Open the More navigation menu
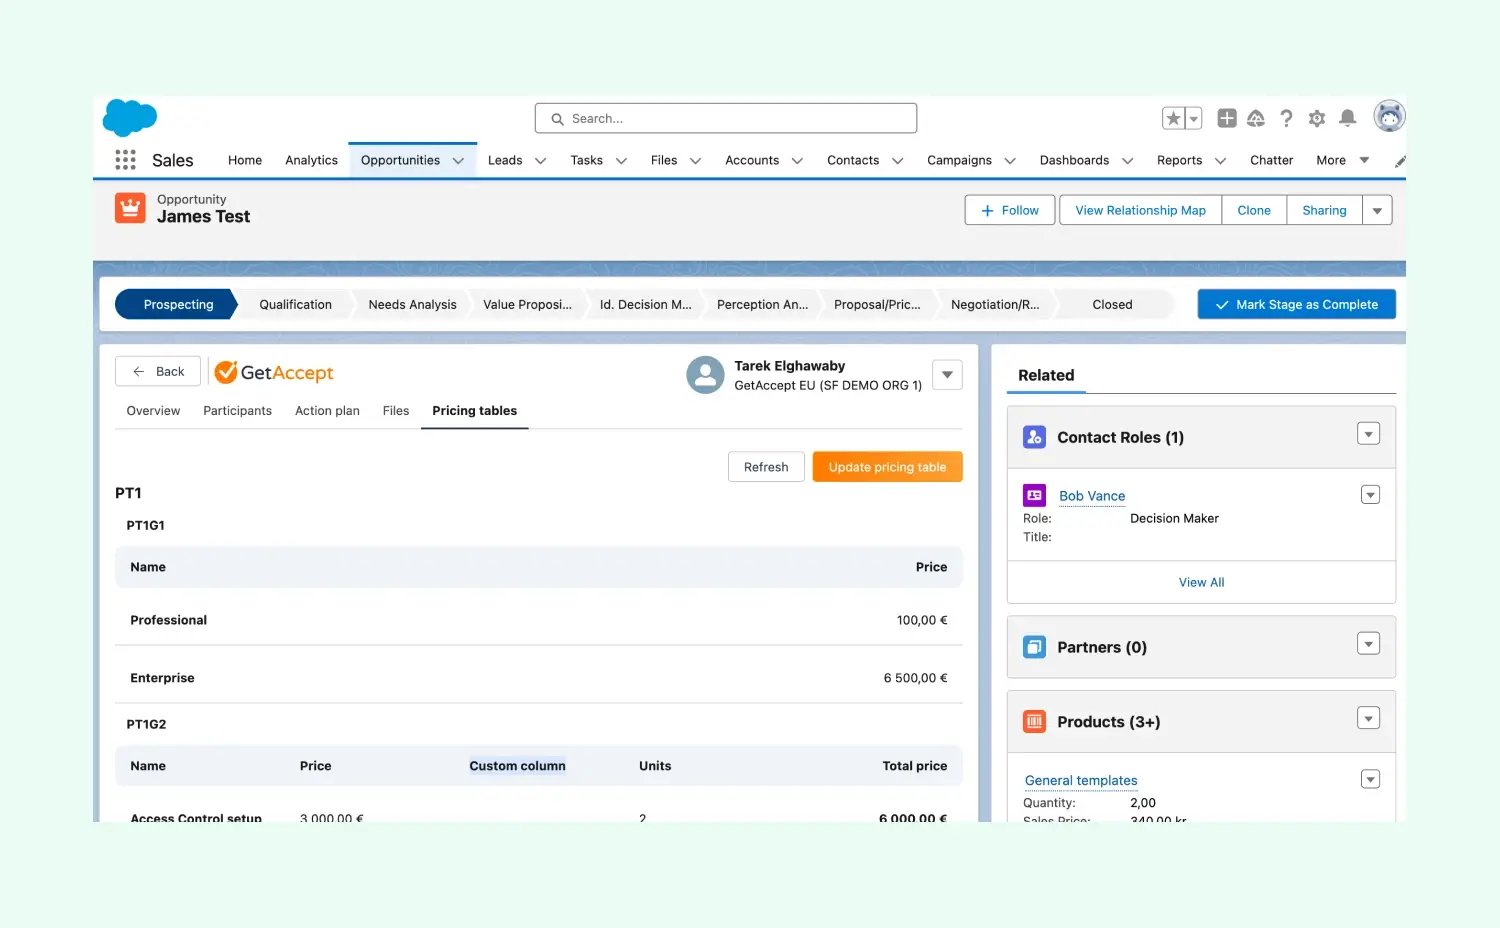 (x=1342, y=160)
